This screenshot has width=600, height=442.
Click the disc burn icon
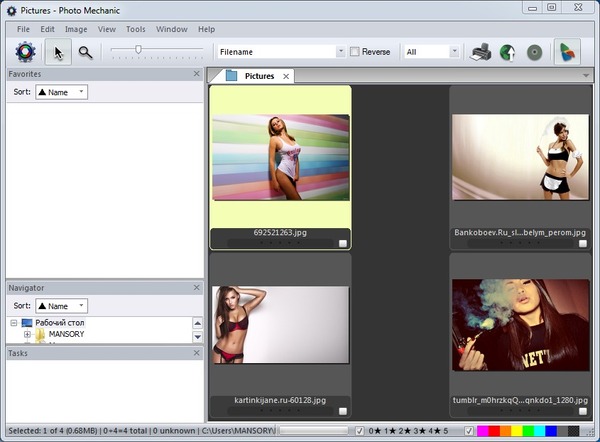click(x=535, y=52)
